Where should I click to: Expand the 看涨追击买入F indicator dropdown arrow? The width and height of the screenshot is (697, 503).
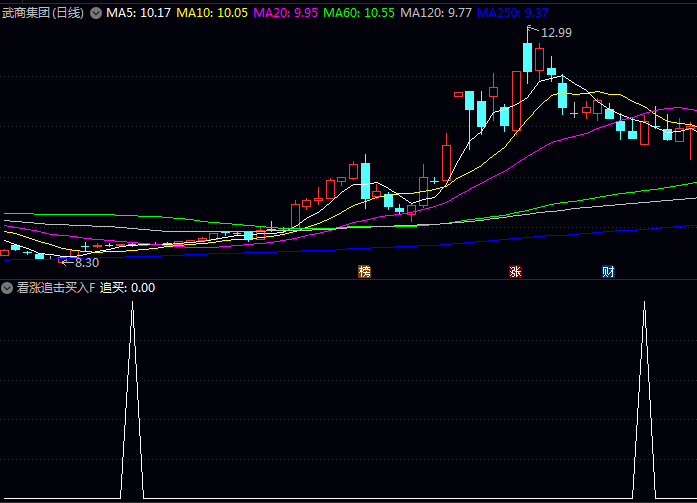point(7,288)
